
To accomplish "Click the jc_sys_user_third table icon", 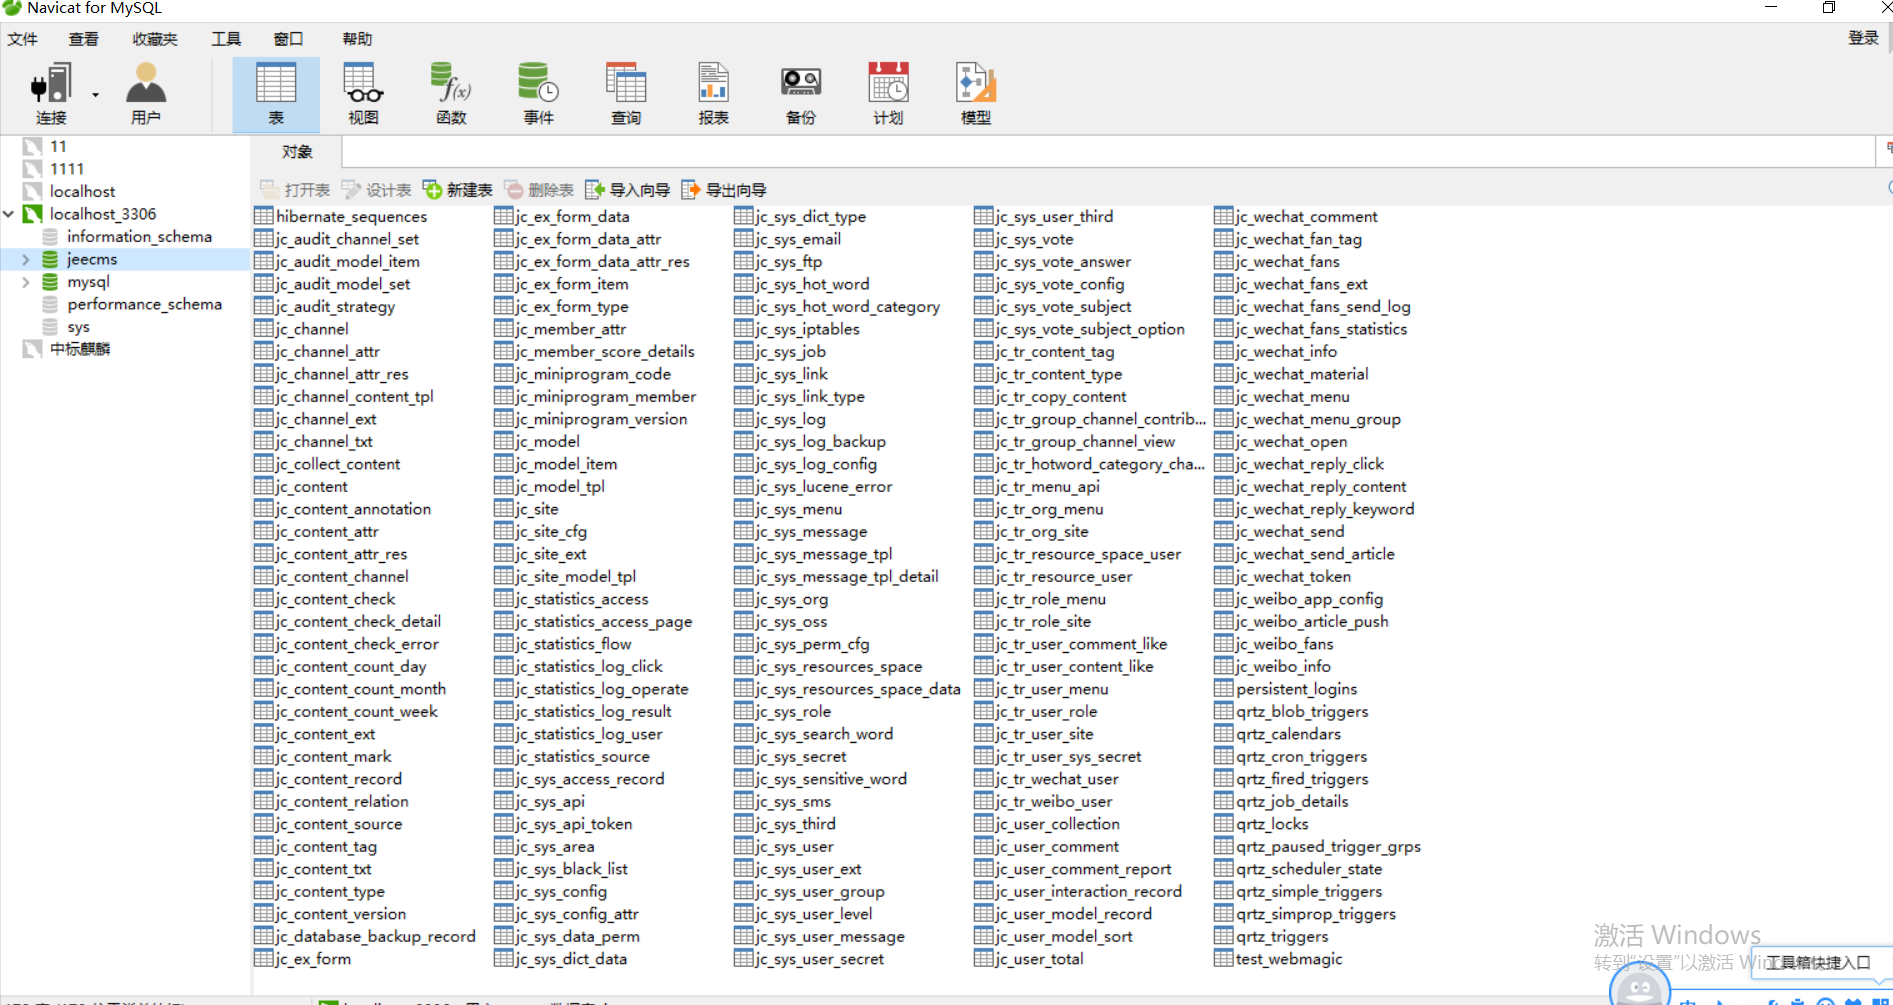I will coord(984,216).
